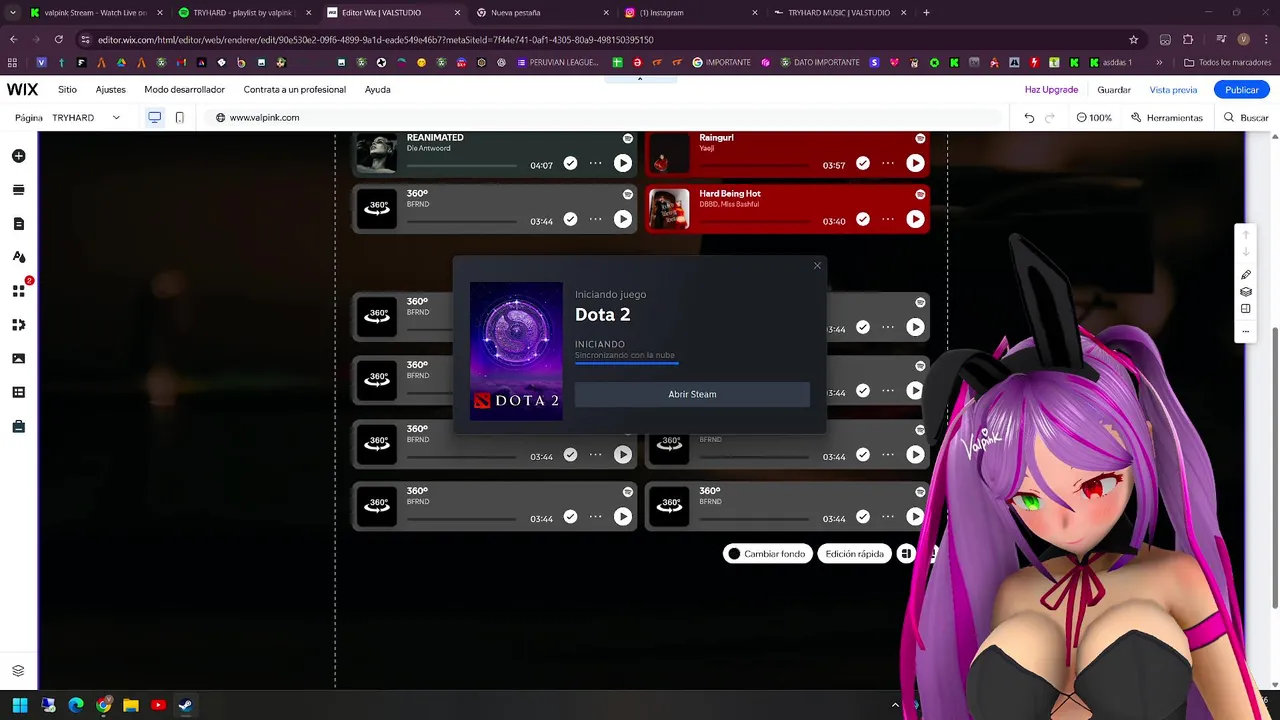Expand bookmarks bar overflow chevron
Viewport: 1280px width, 720px height.
(x=1159, y=62)
